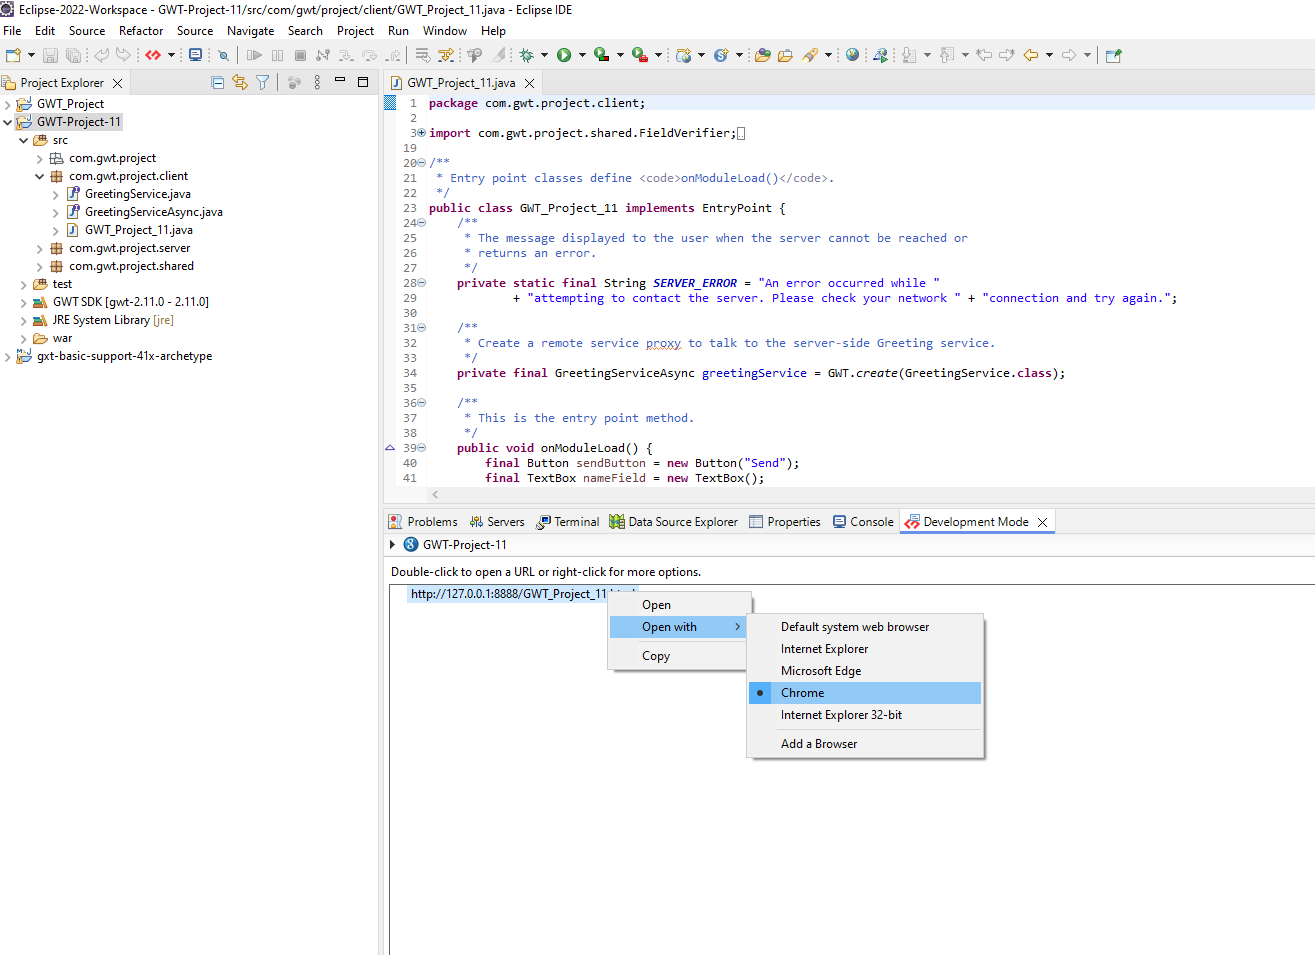Close the GWT_Project_11.java editor tab
The width and height of the screenshot is (1315, 955).
[530, 83]
